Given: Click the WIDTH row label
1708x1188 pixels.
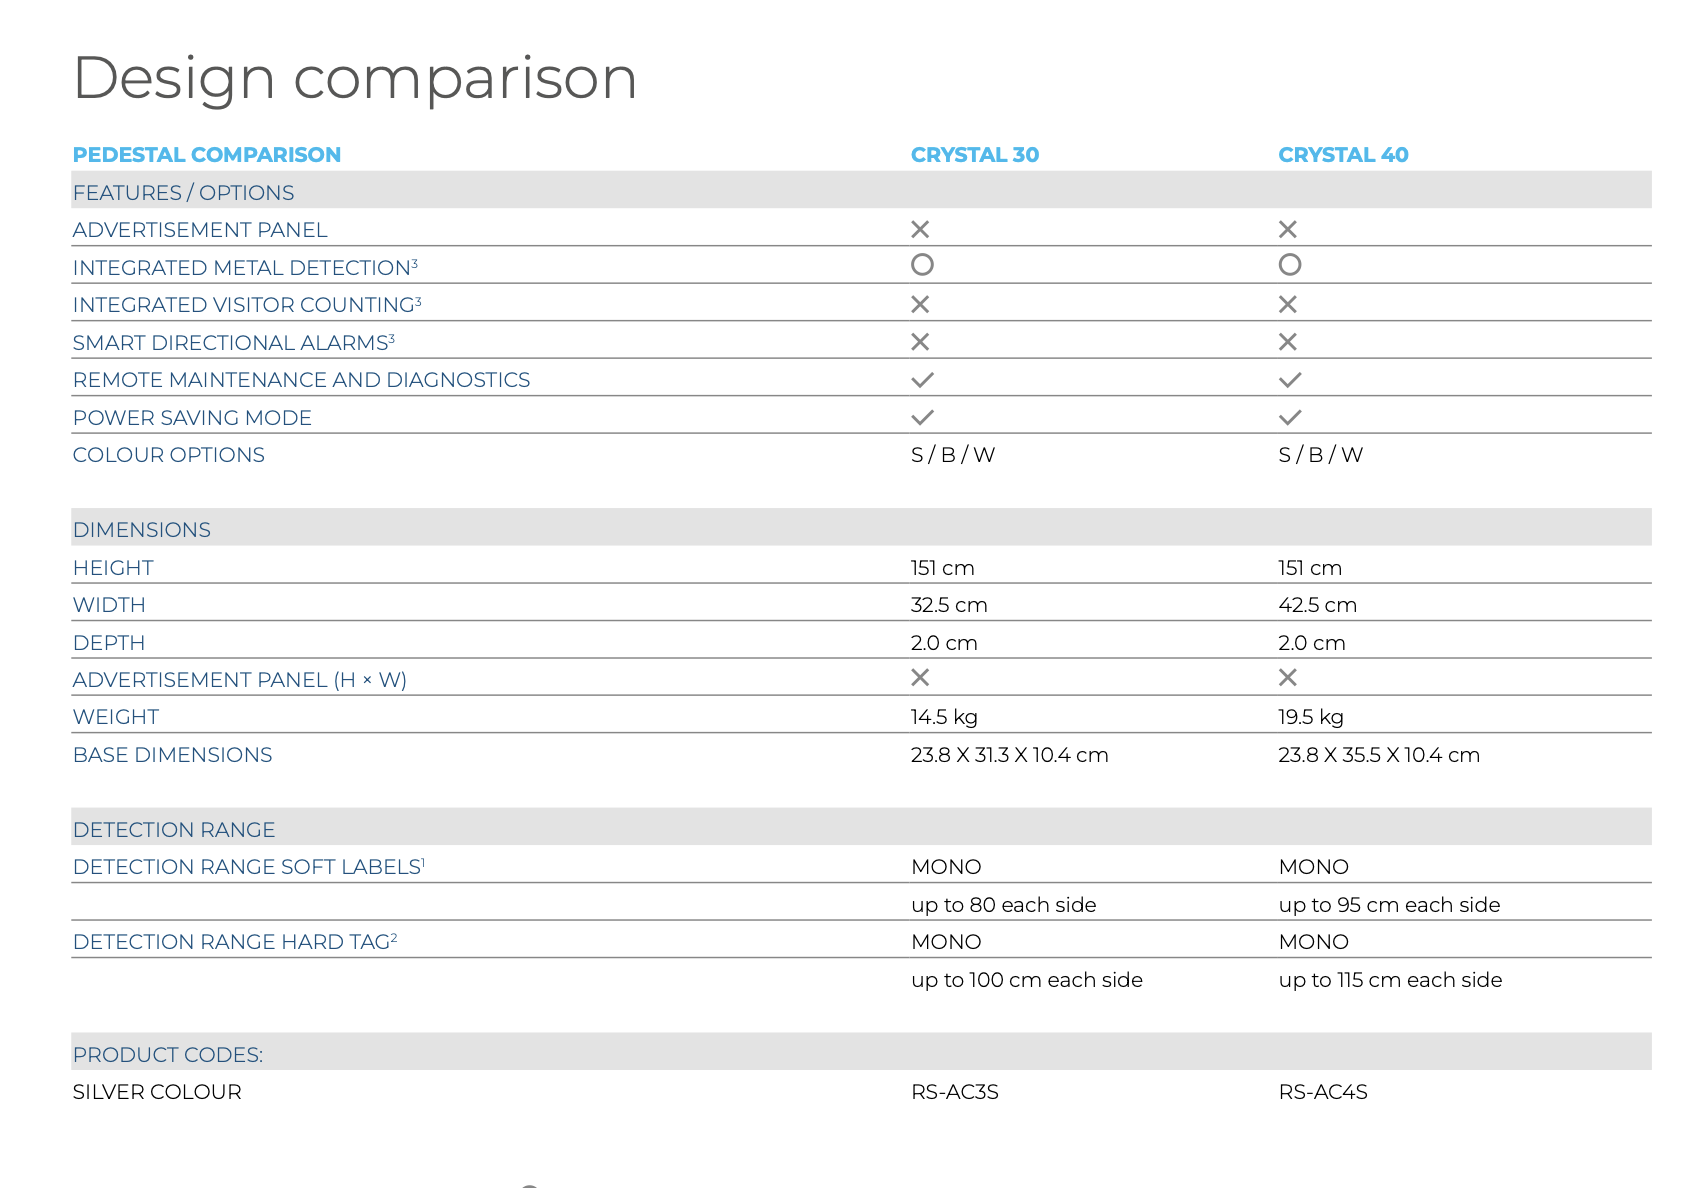Looking at the screenshot, I should pos(109,605).
